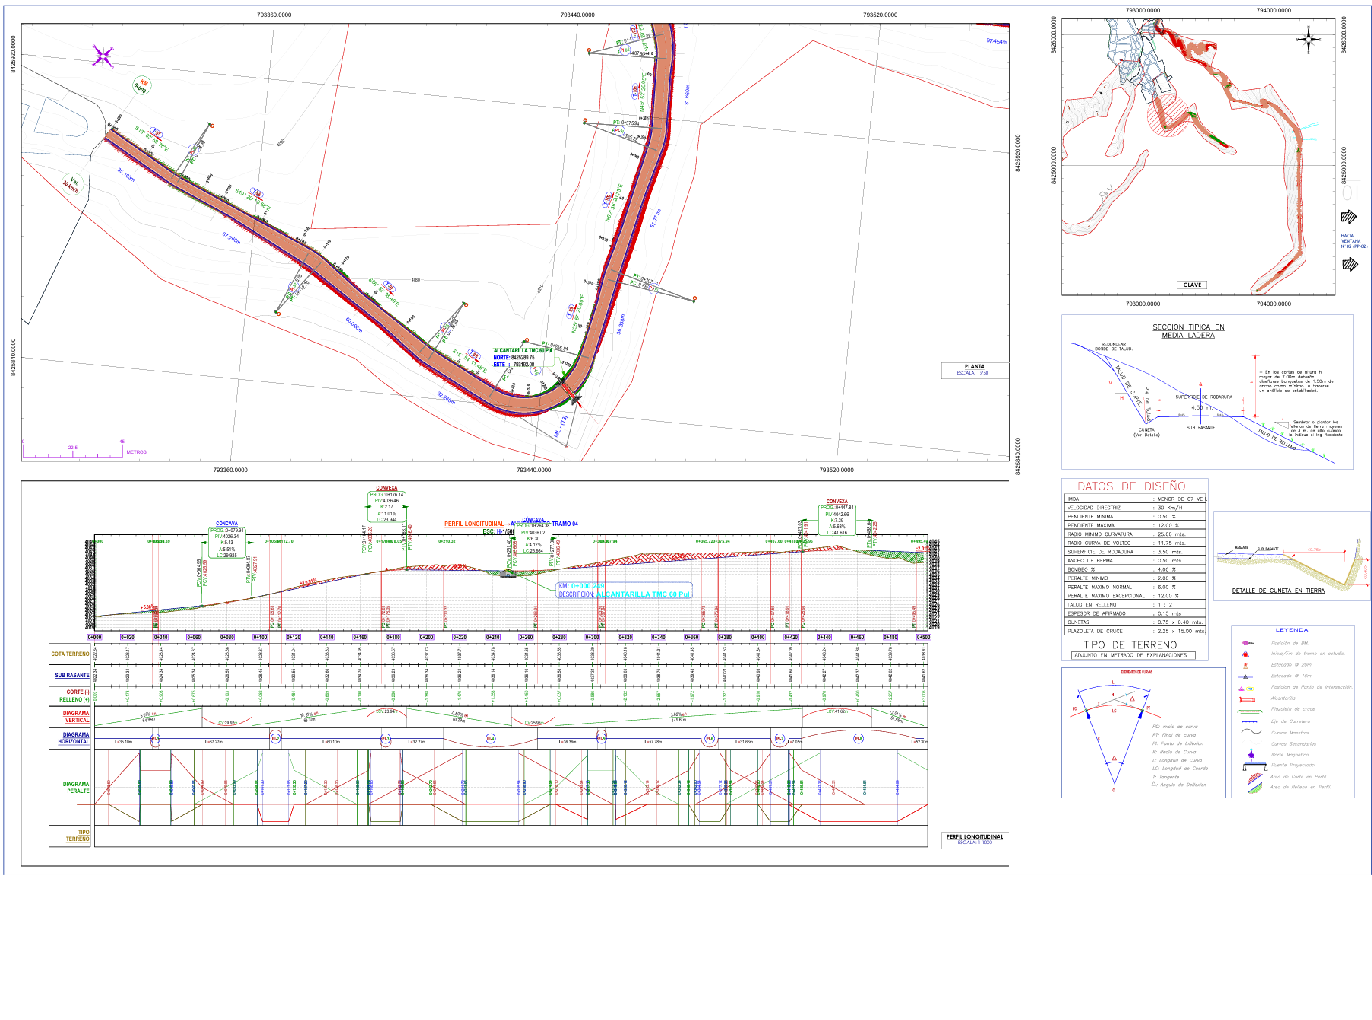The height and width of the screenshot is (1020, 1372).
Task: Click the CLAVE label box in key map
Action: point(1192,285)
